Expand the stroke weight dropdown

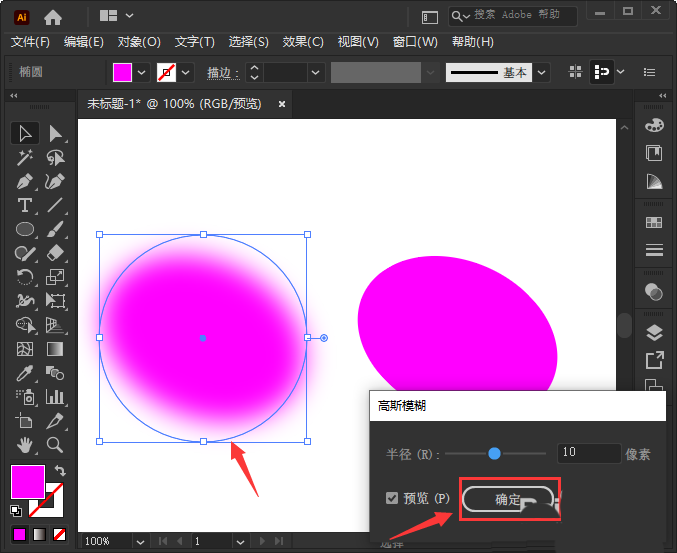[x=316, y=73]
